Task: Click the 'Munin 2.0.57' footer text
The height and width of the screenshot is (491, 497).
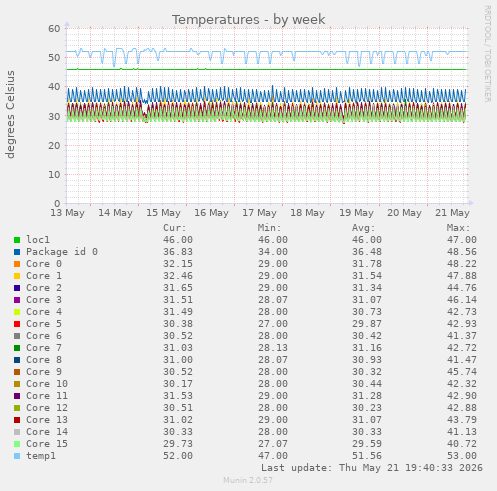Action: 248,480
